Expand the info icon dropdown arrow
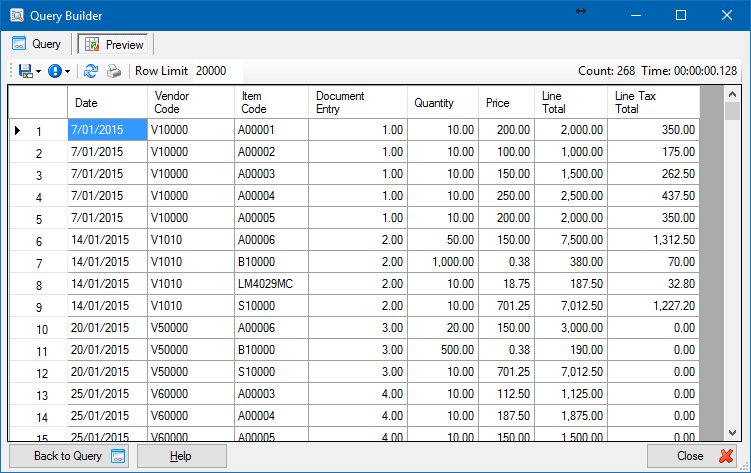The width and height of the screenshot is (751, 473). pos(68,71)
